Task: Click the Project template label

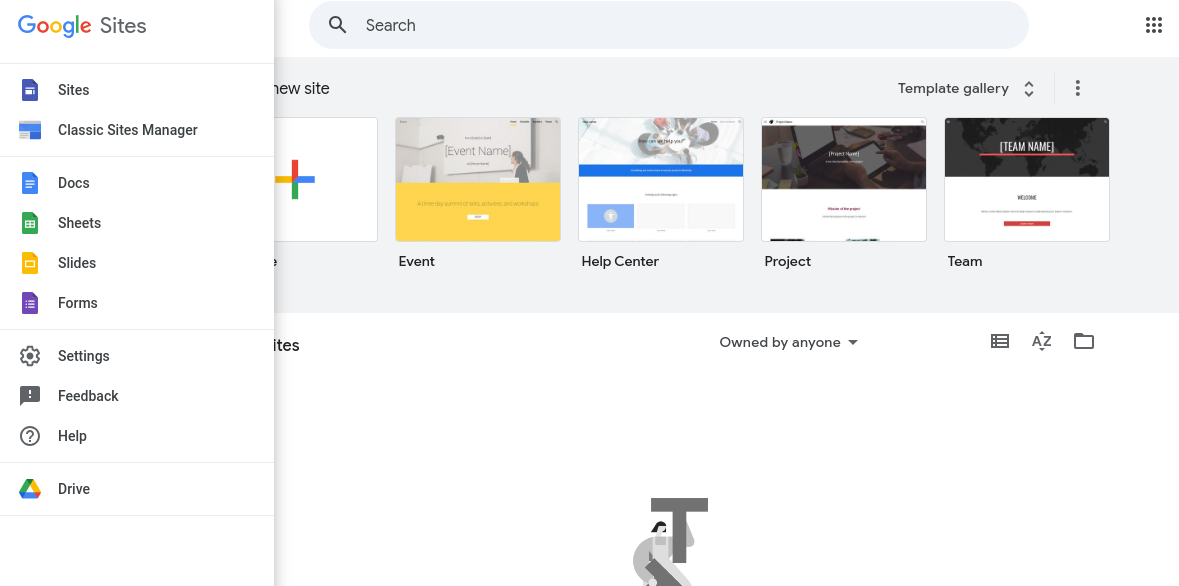Action: click(787, 262)
